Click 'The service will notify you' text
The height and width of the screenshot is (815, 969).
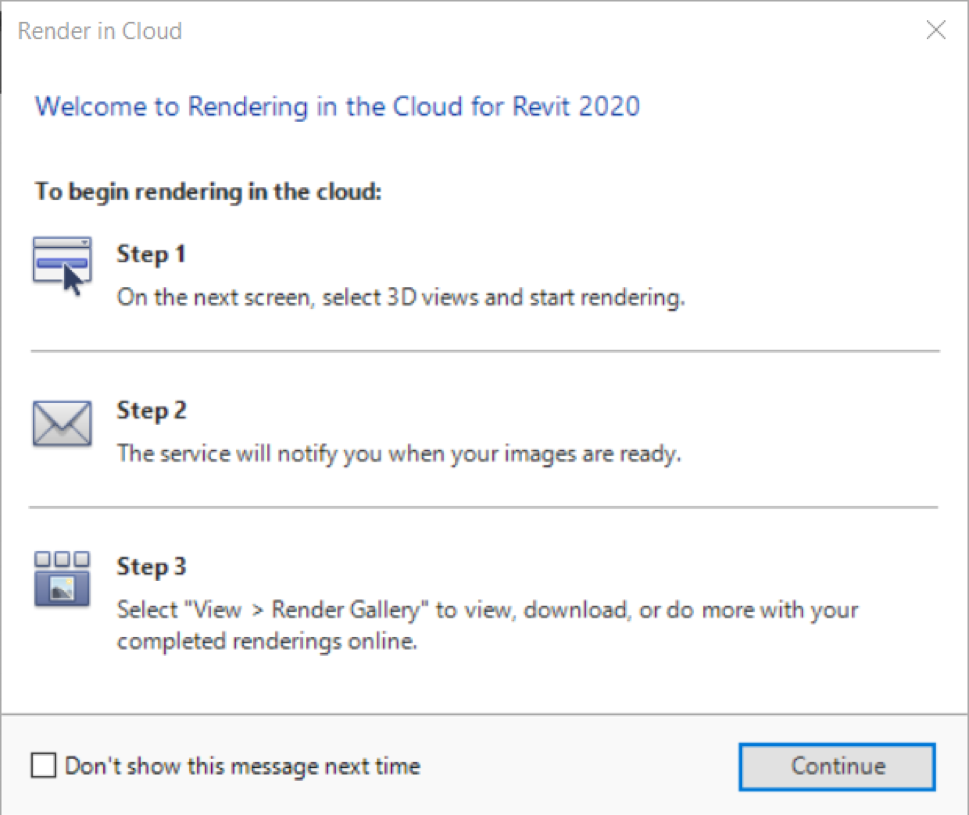point(250,454)
